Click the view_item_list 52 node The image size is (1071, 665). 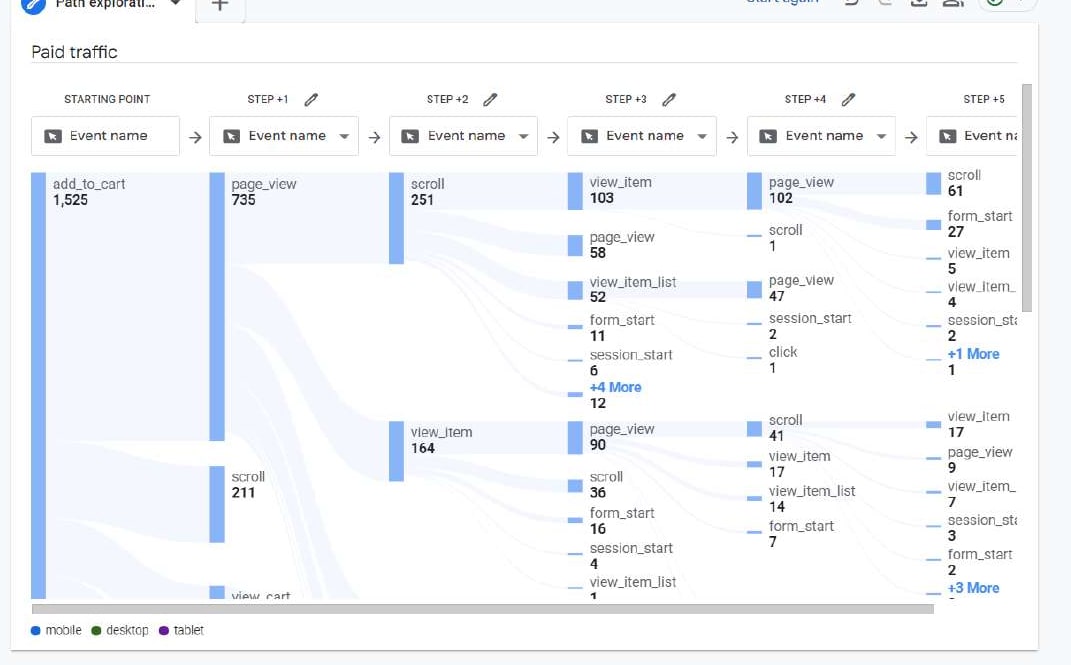[575, 289]
